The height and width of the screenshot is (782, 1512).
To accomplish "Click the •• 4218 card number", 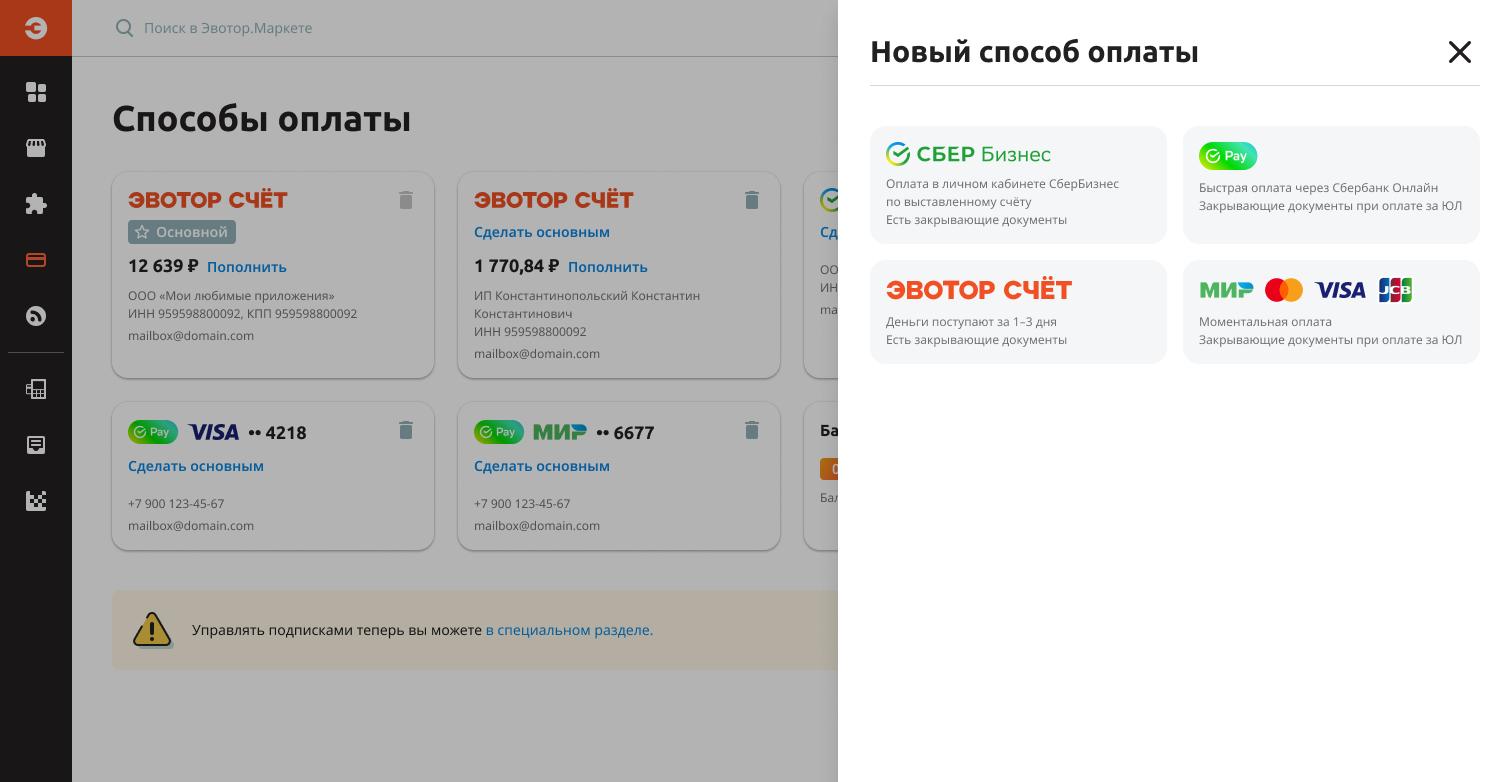I will [x=277, y=433].
